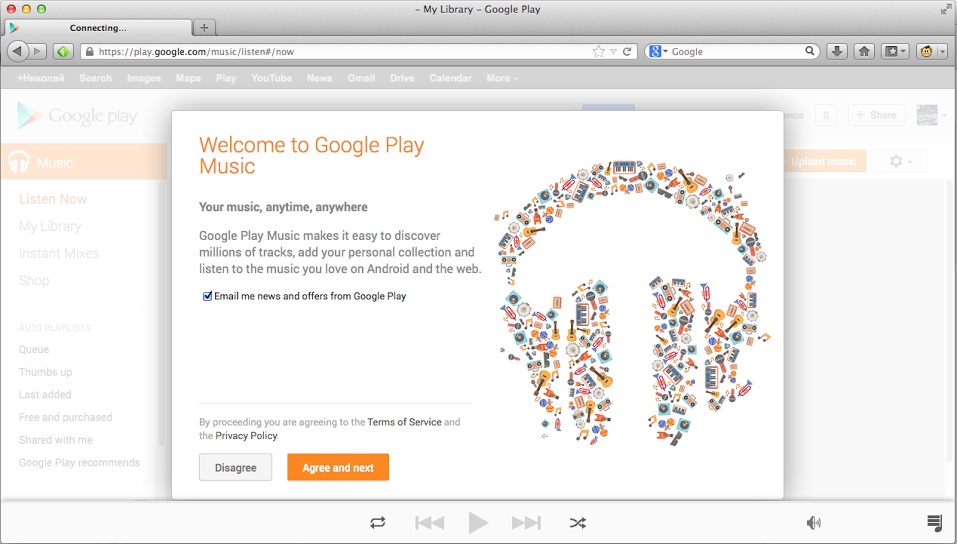This screenshot has height=544, width=957.
Task: Open the Privacy Policy link
Action: [246, 436]
